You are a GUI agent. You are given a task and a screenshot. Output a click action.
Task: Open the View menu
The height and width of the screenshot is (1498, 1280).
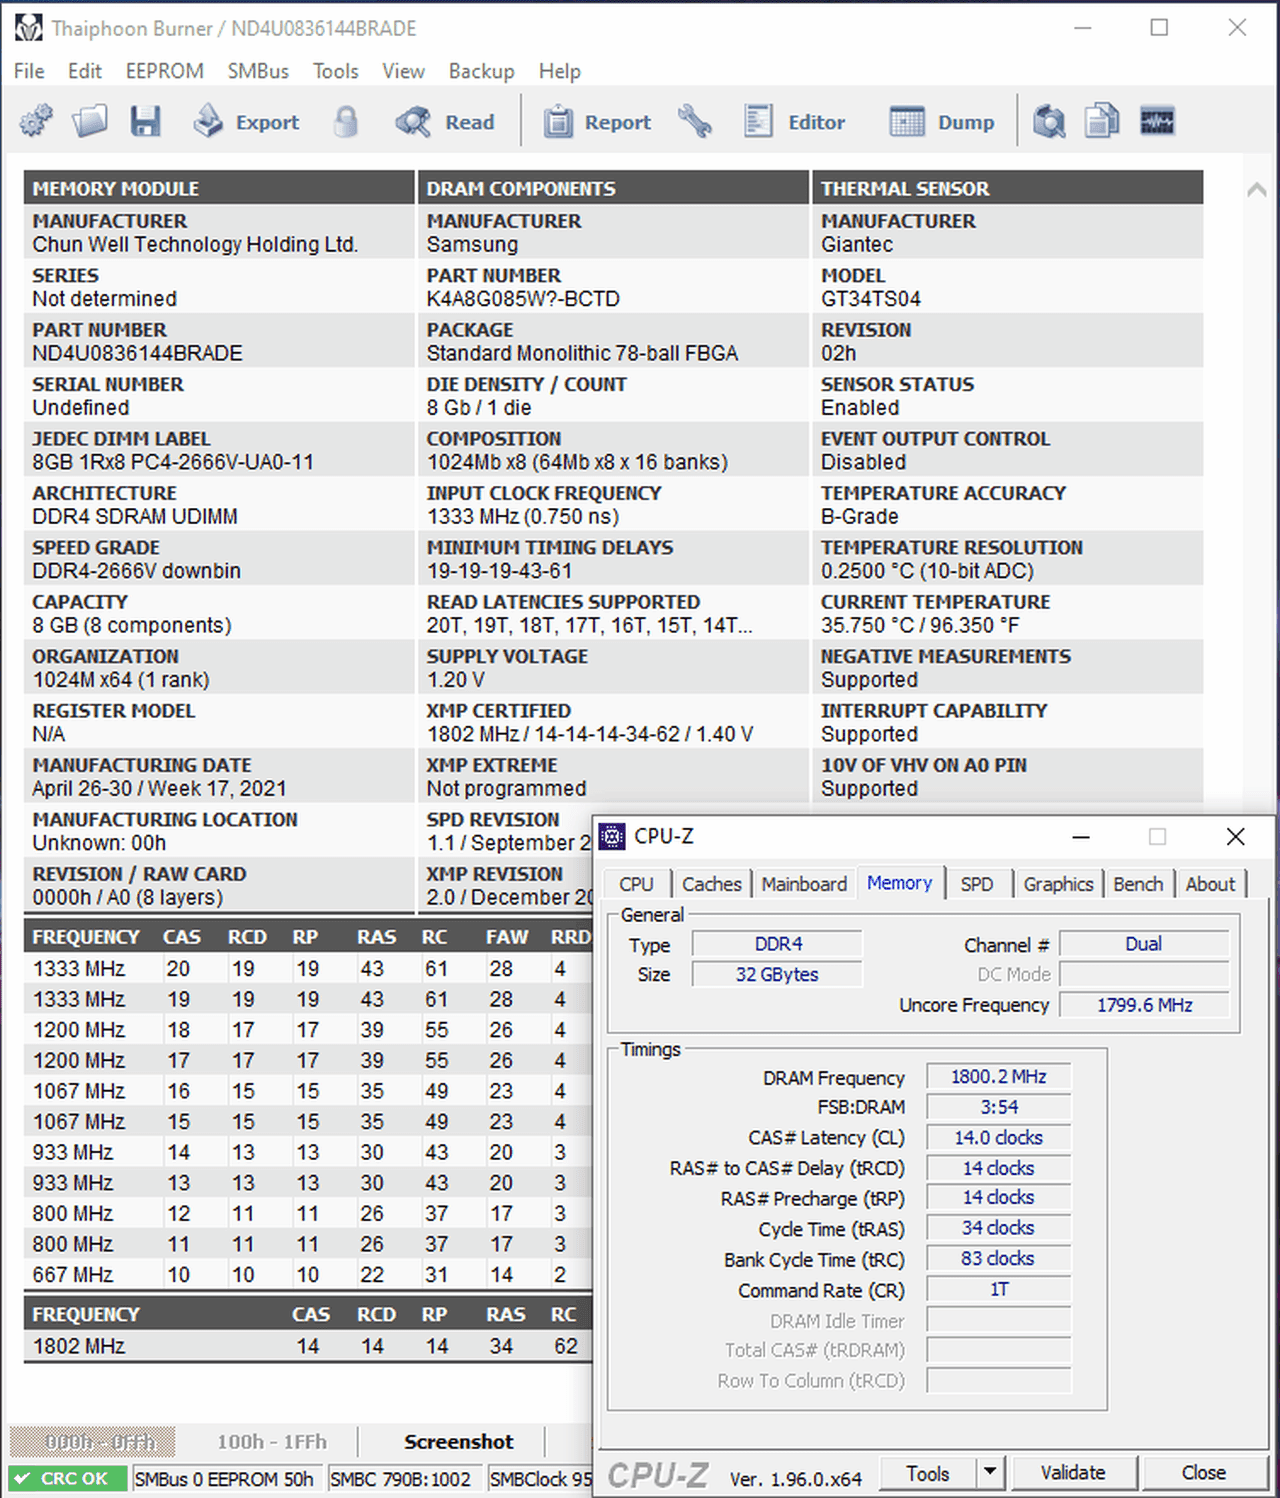(x=403, y=71)
